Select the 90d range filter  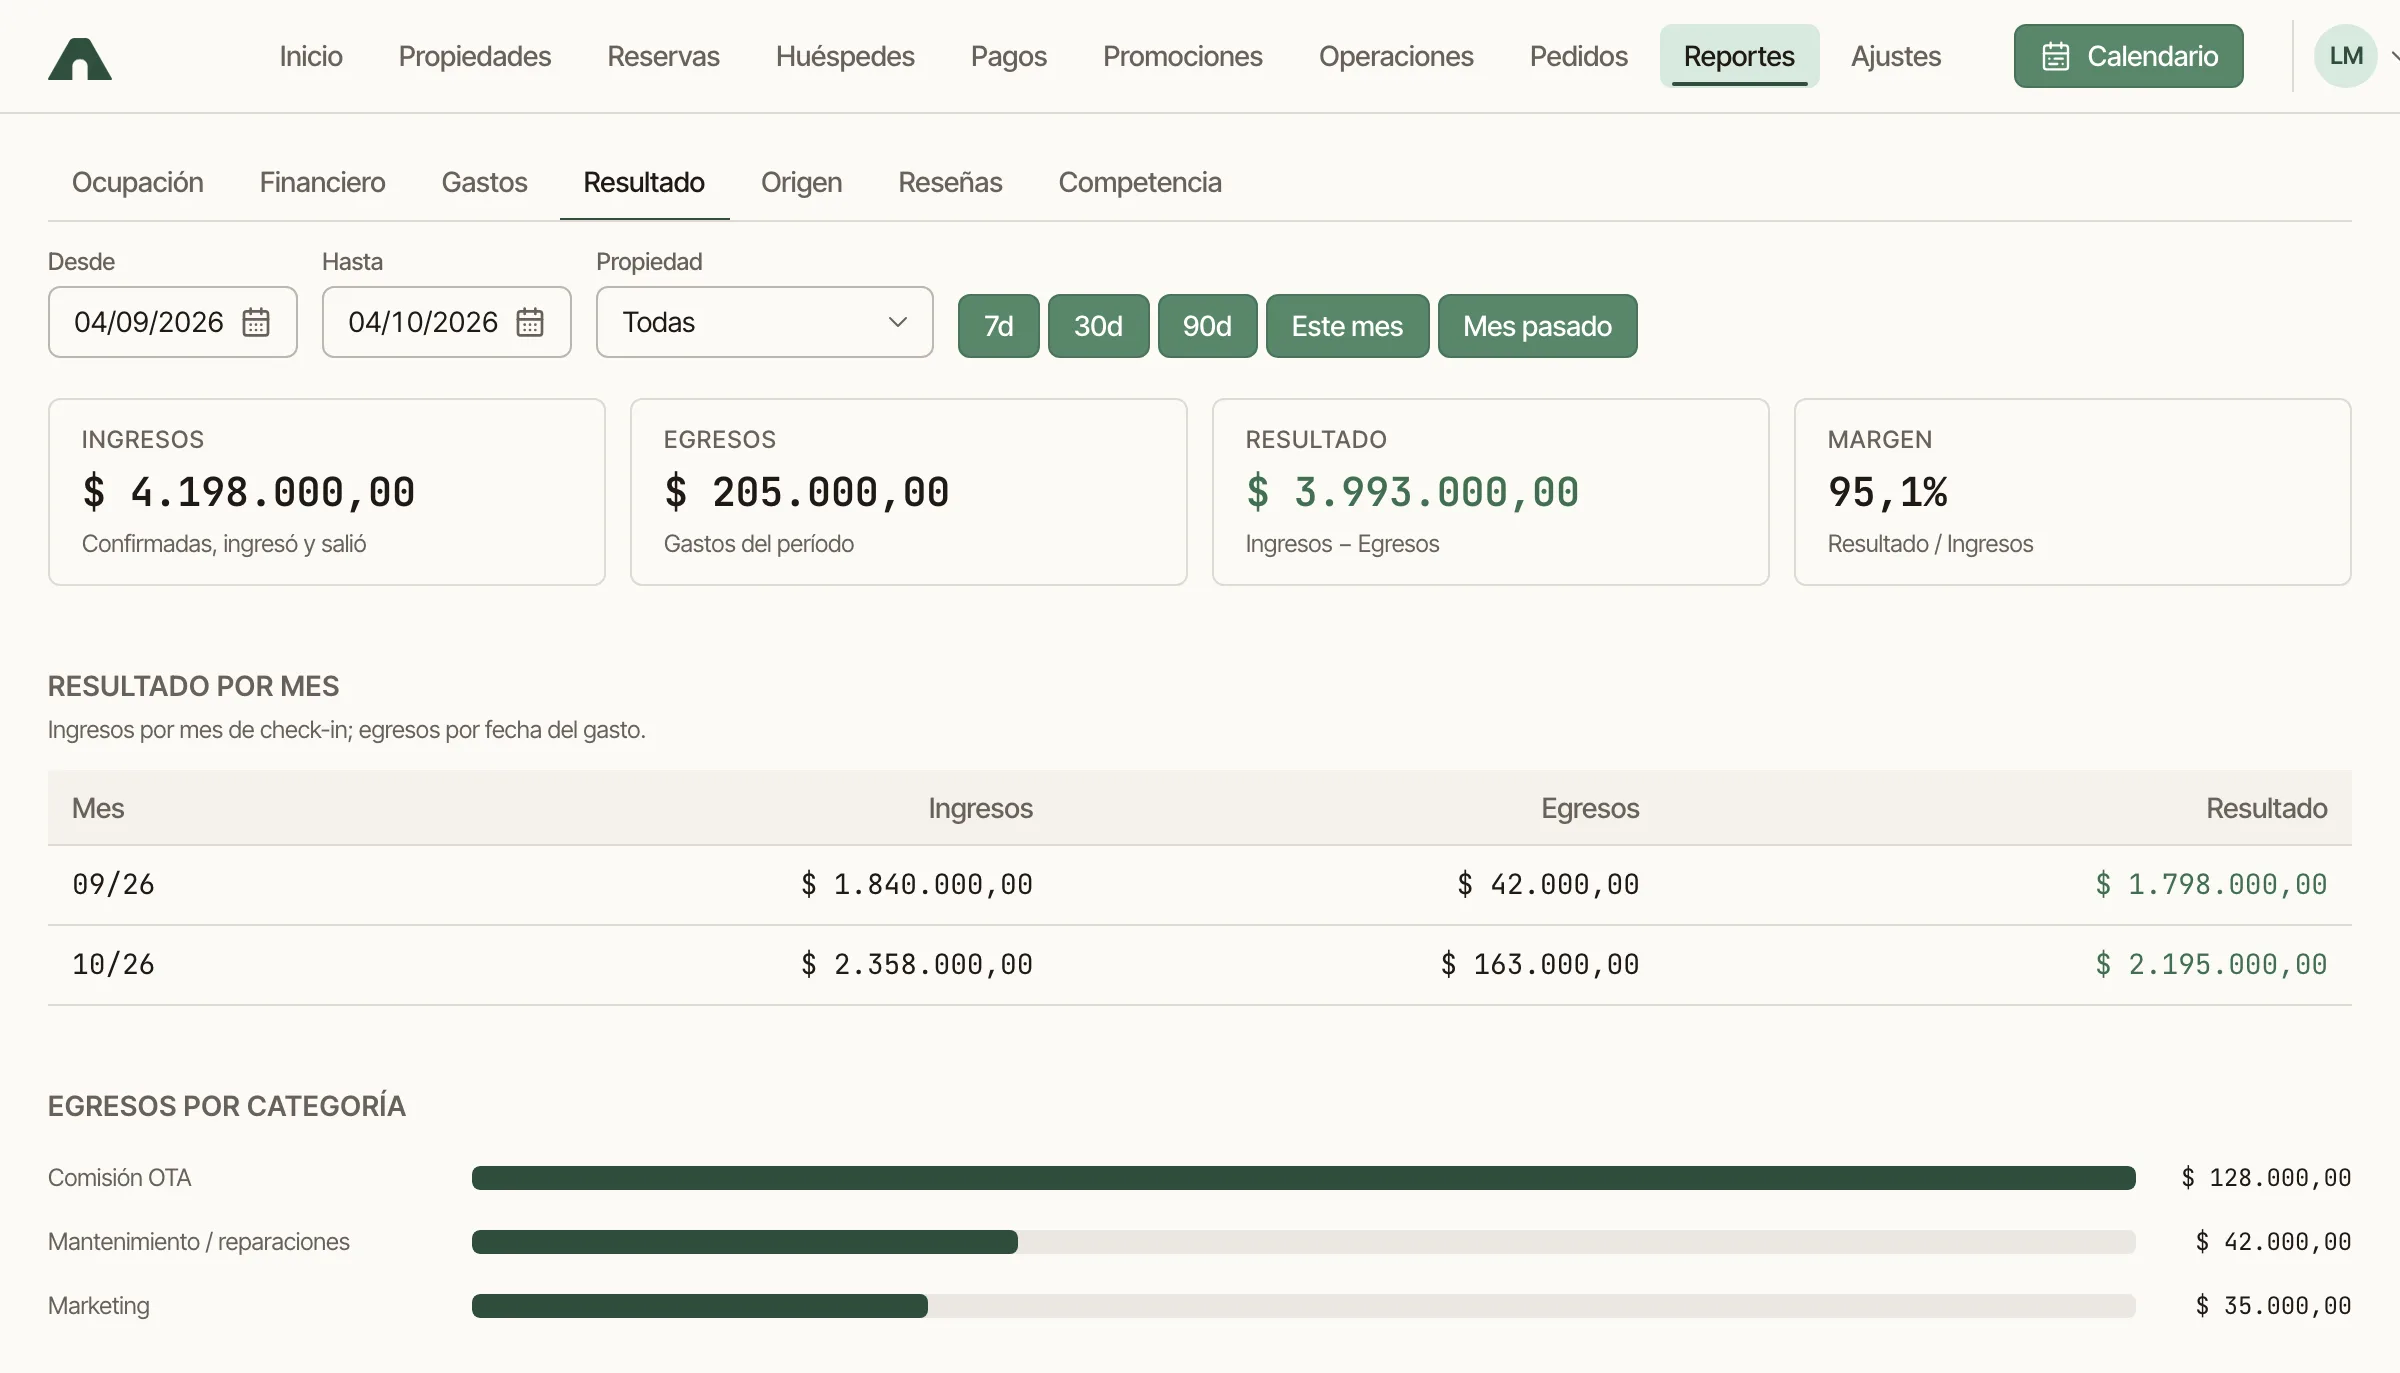1207,326
